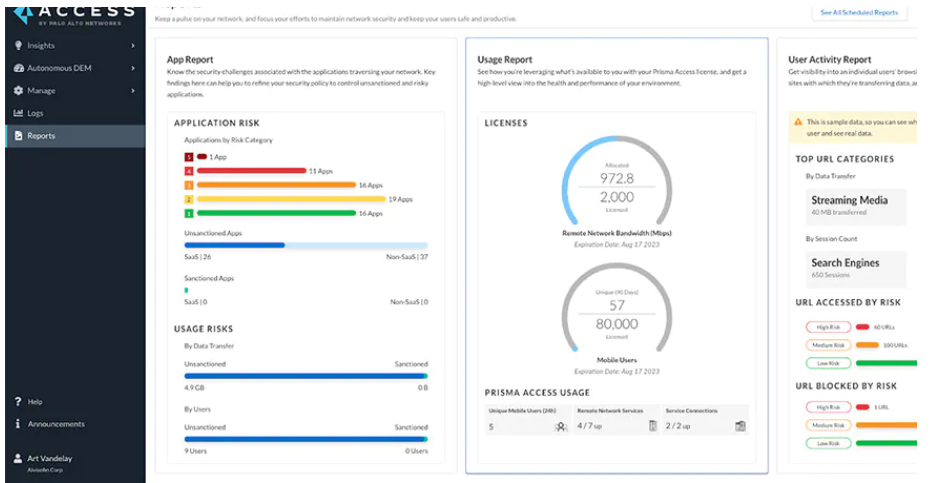
Task: Expand the Manage menu chevron
Action: 133,91
